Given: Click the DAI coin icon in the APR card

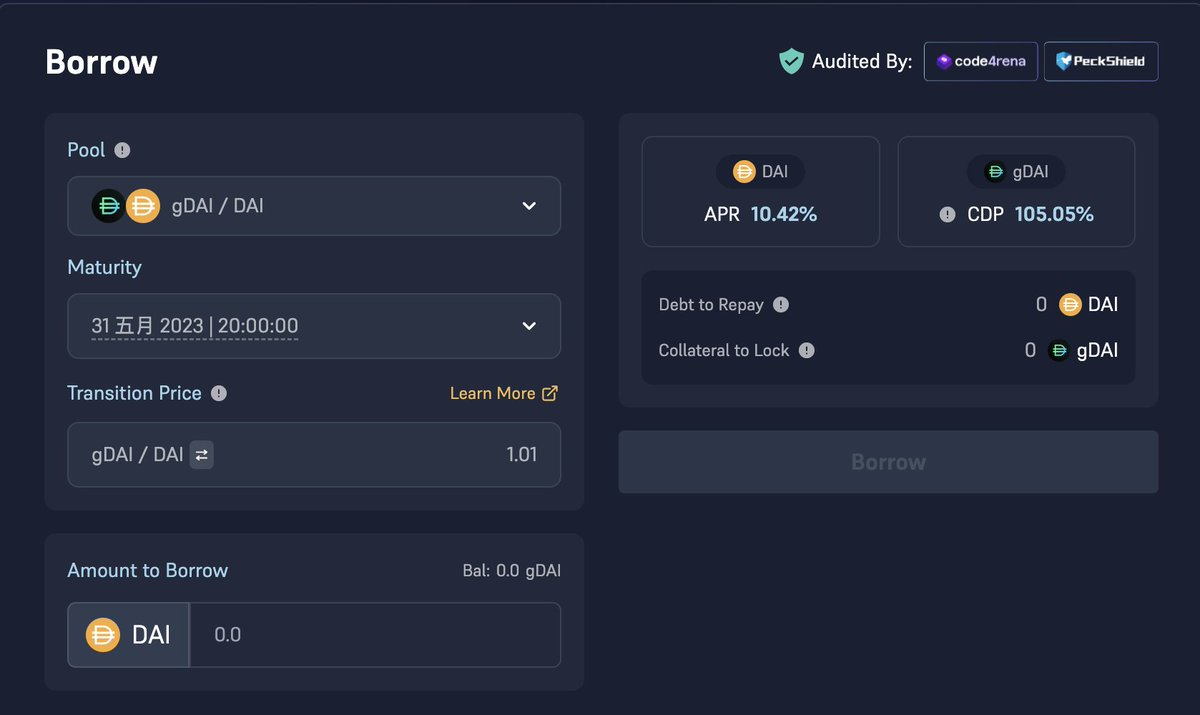Looking at the screenshot, I should pos(744,172).
